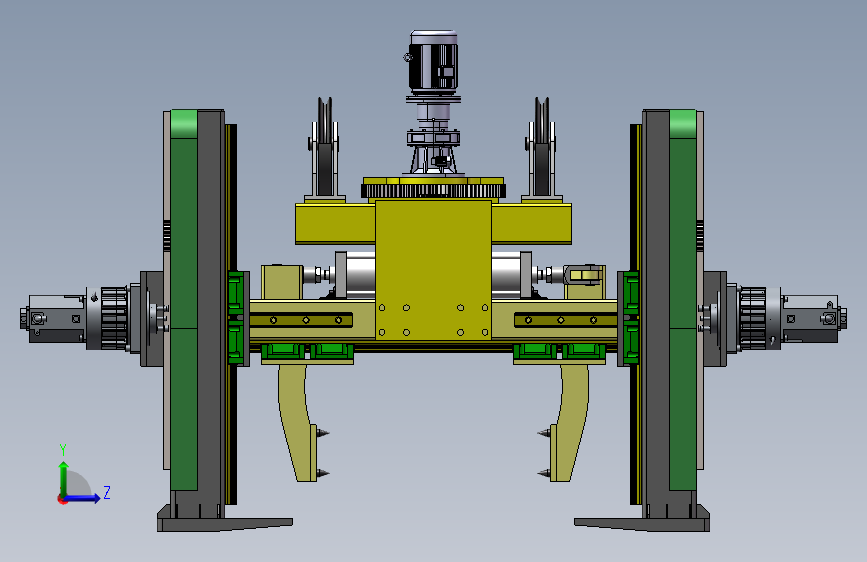Select the left yellow crossbeam wing
867x562 pixels.
pyautogui.click(x=335, y=224)
